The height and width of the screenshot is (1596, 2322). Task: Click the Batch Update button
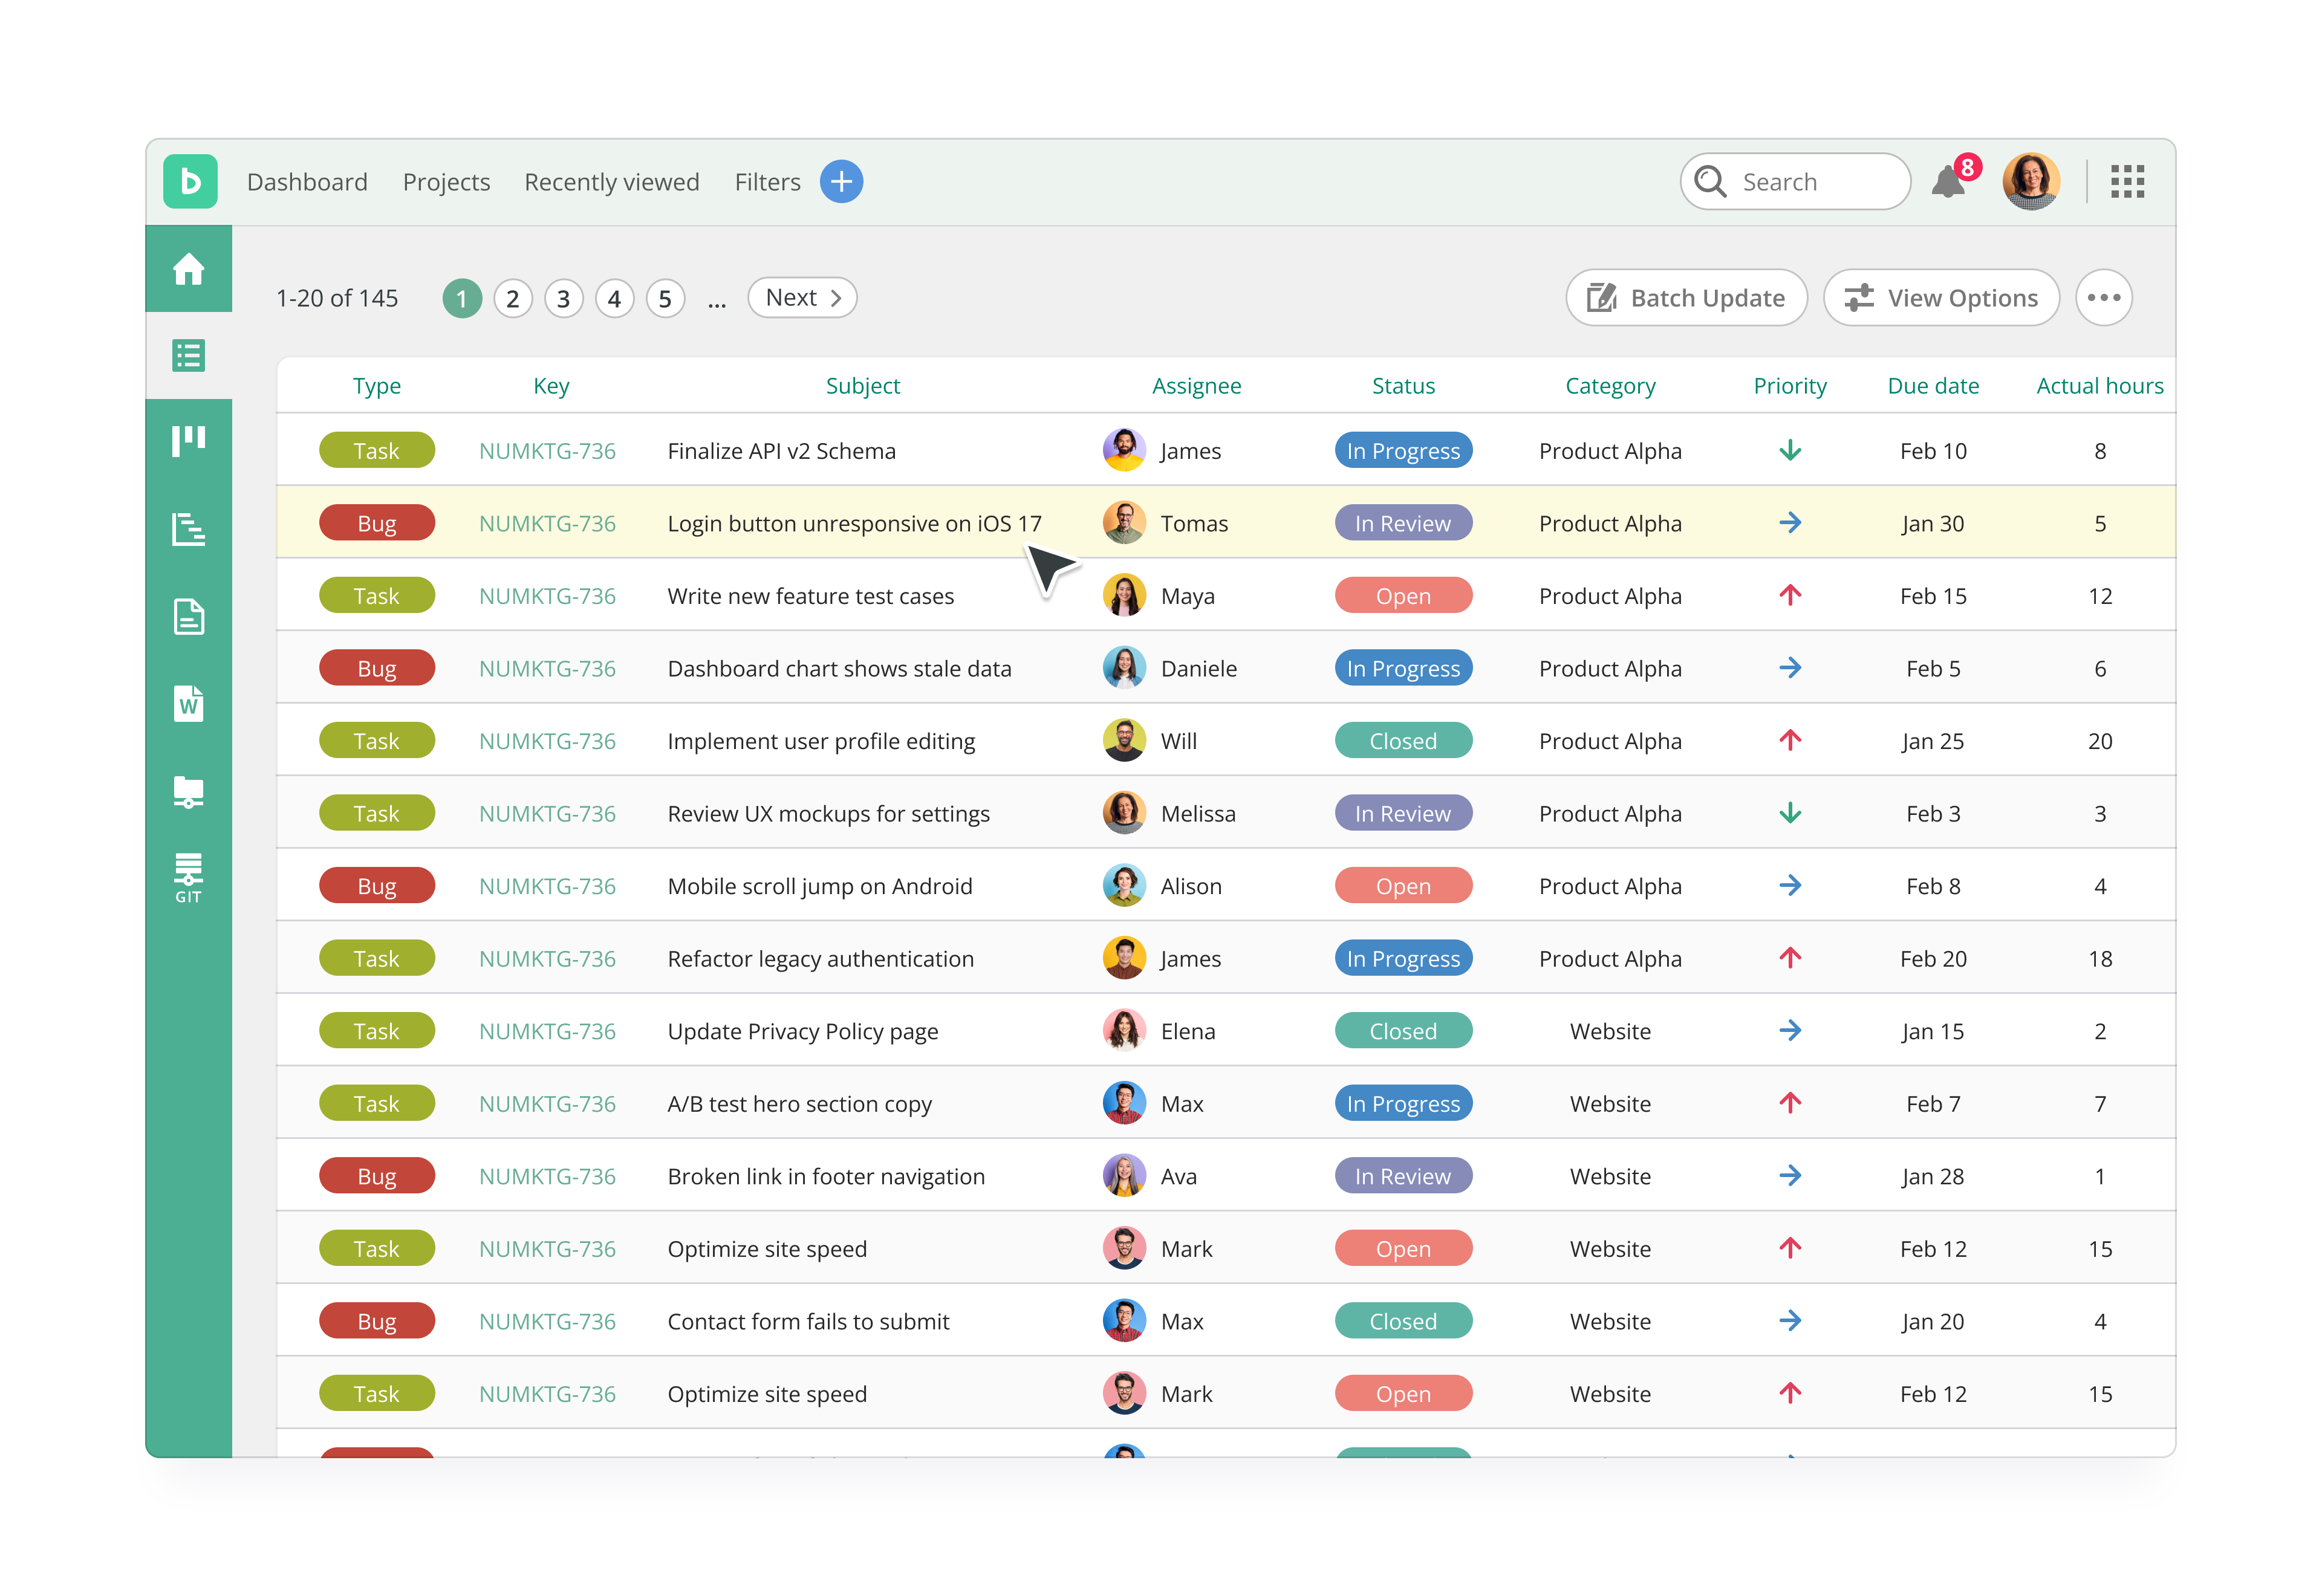pos(1686,298)
